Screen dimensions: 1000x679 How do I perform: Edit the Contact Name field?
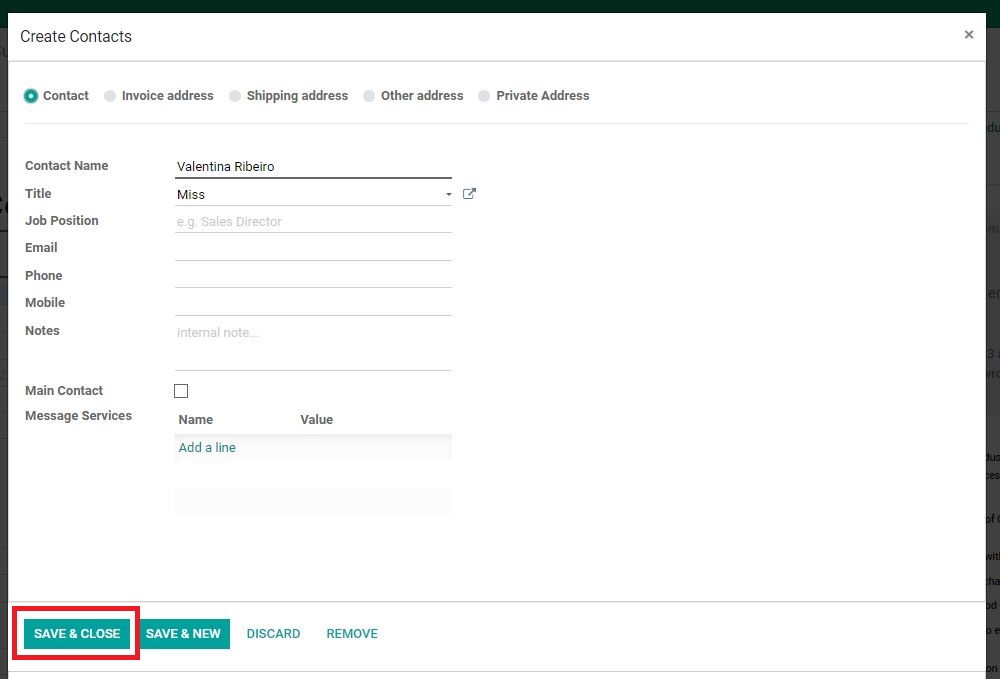313,166
